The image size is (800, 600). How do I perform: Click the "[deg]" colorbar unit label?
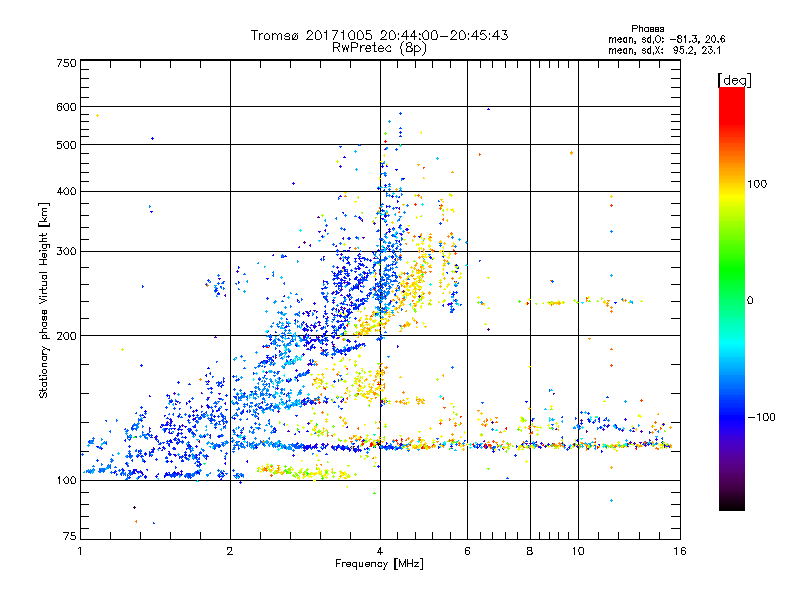point(734,80)
